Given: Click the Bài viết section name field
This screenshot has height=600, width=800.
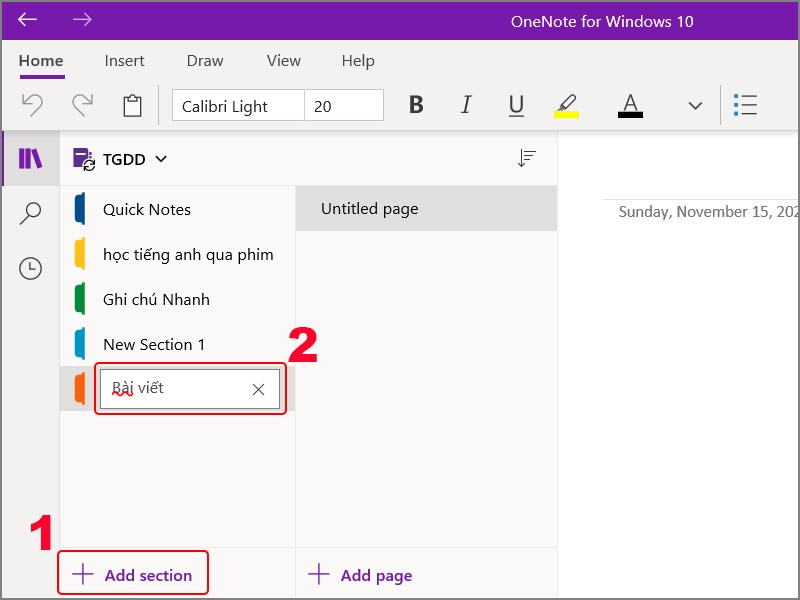Looking at the screenshot, I should tap(190, 389).
